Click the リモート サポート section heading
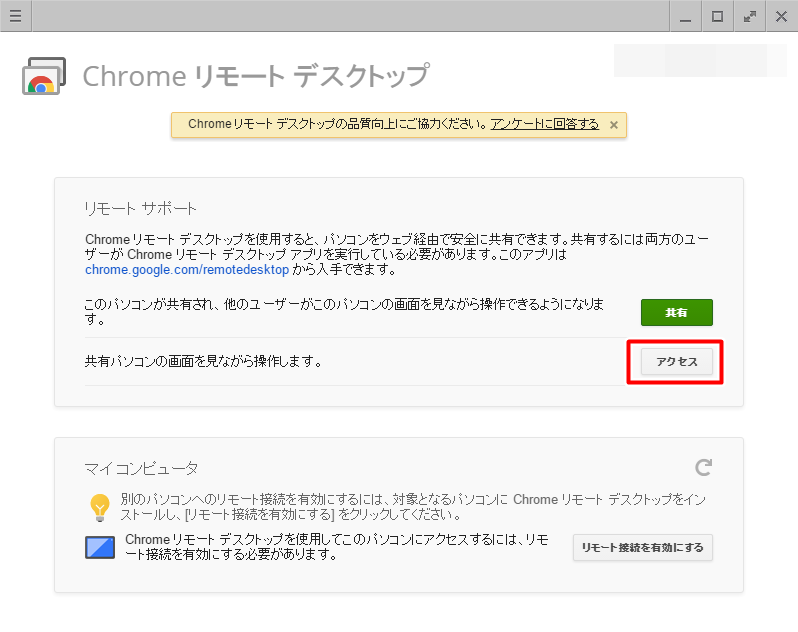The image size is (798, 632). [x=140, y=209]
